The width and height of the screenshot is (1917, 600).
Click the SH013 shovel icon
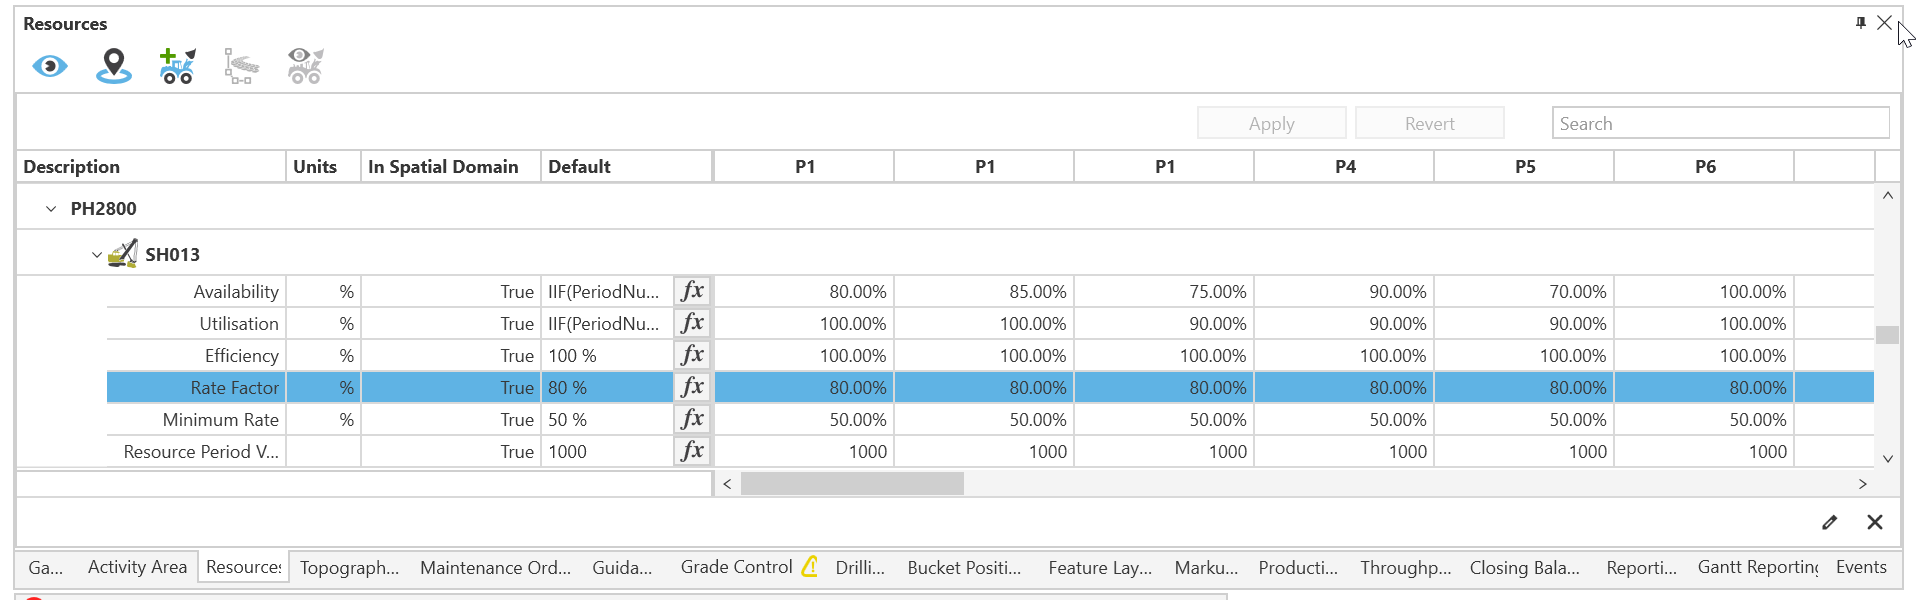coord(123,254)
